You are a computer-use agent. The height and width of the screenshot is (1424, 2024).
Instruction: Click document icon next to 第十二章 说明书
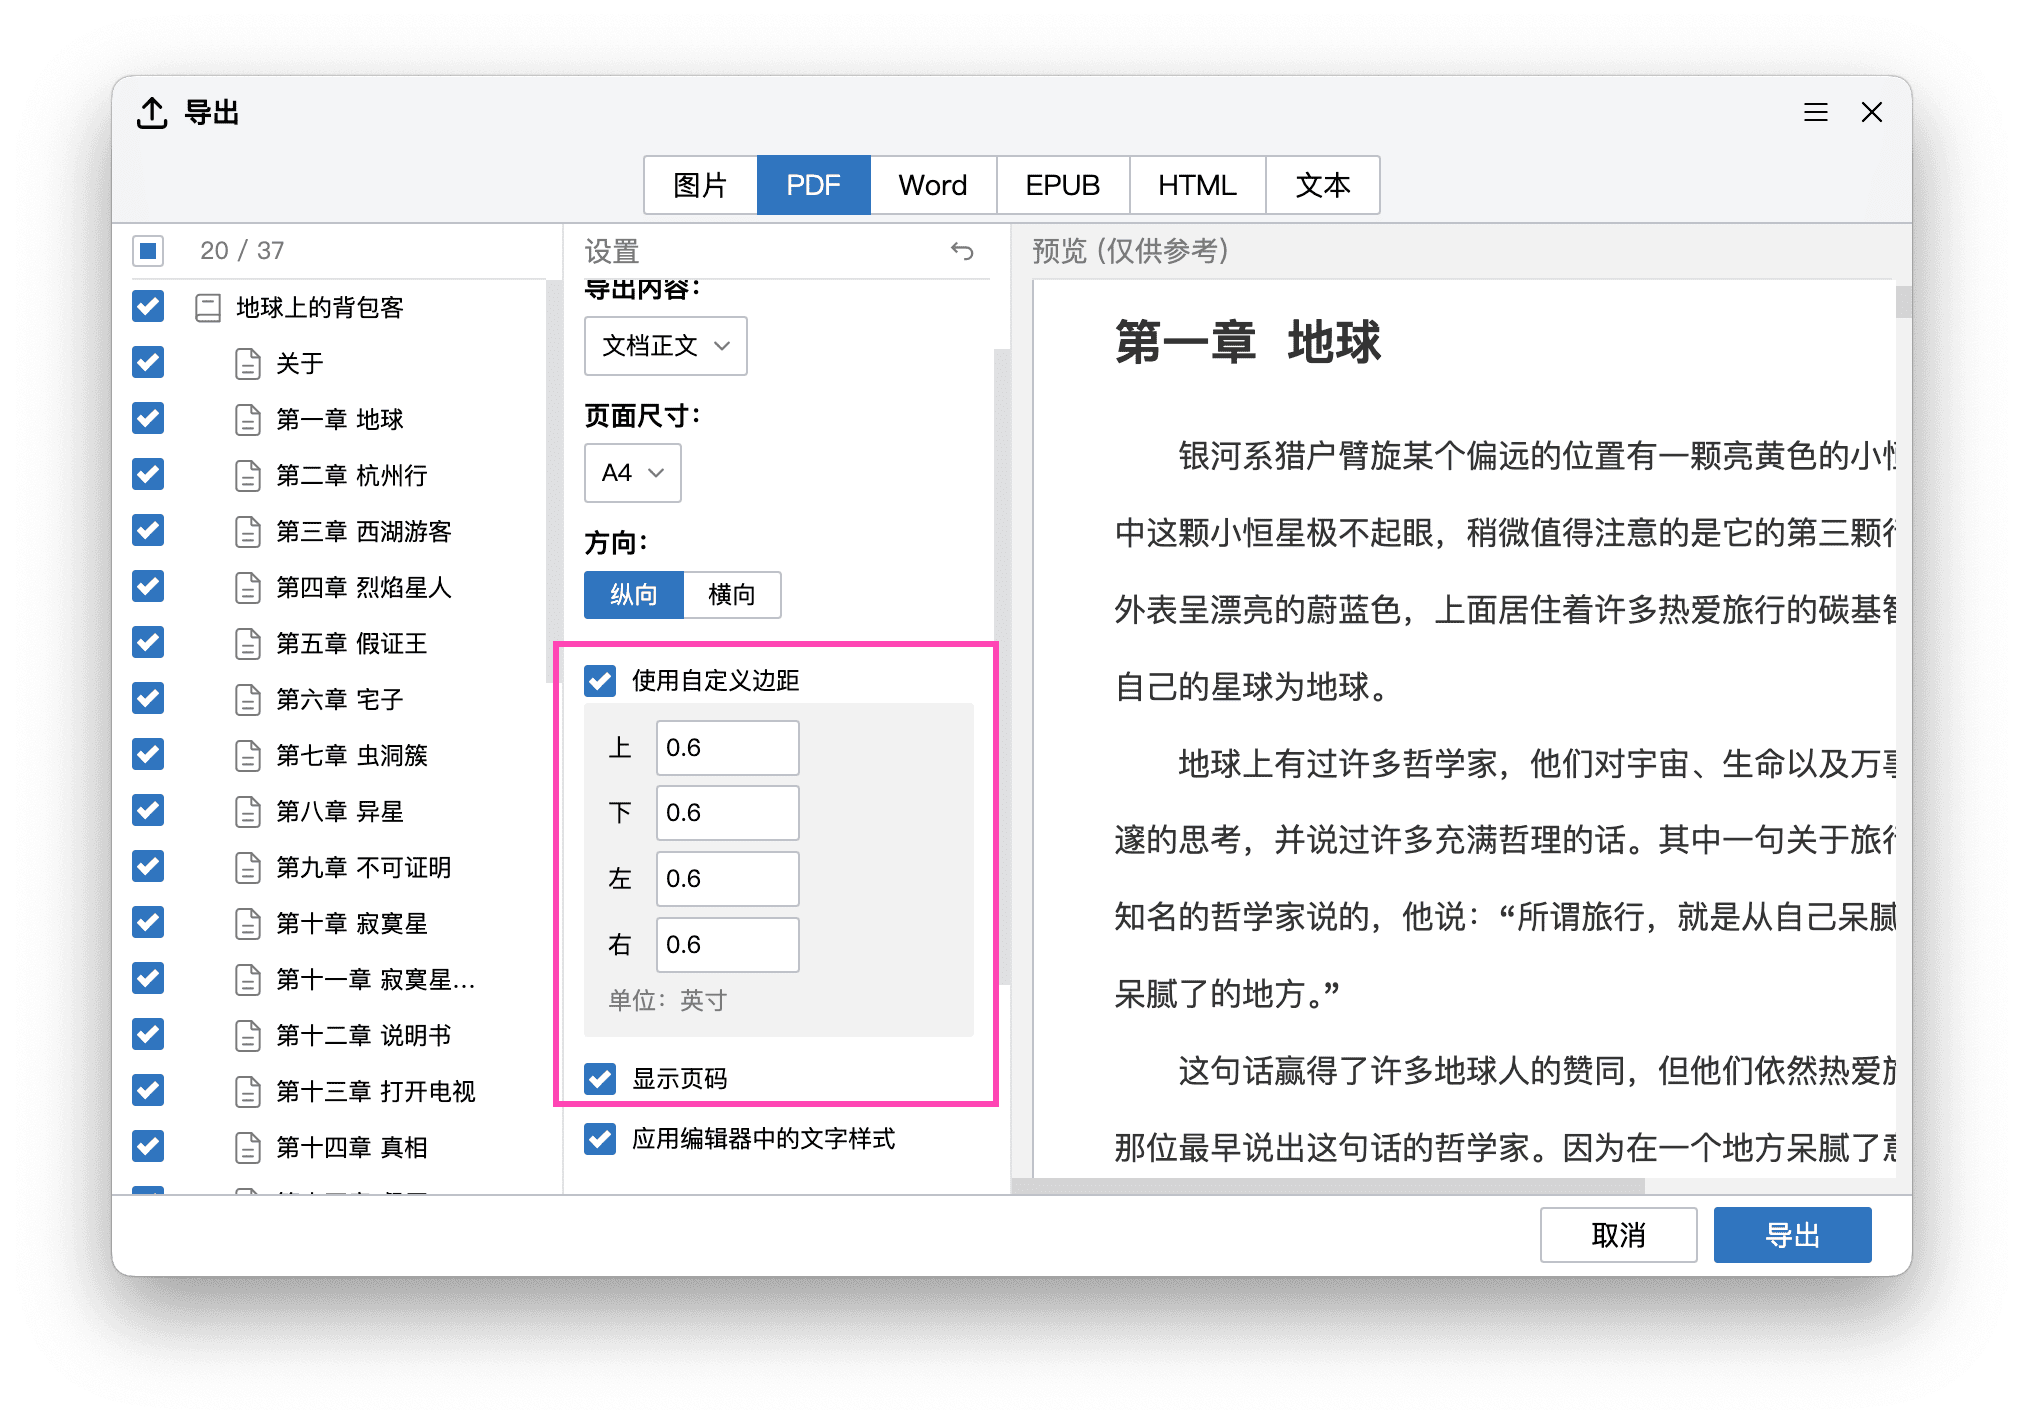pos(248,1035)
